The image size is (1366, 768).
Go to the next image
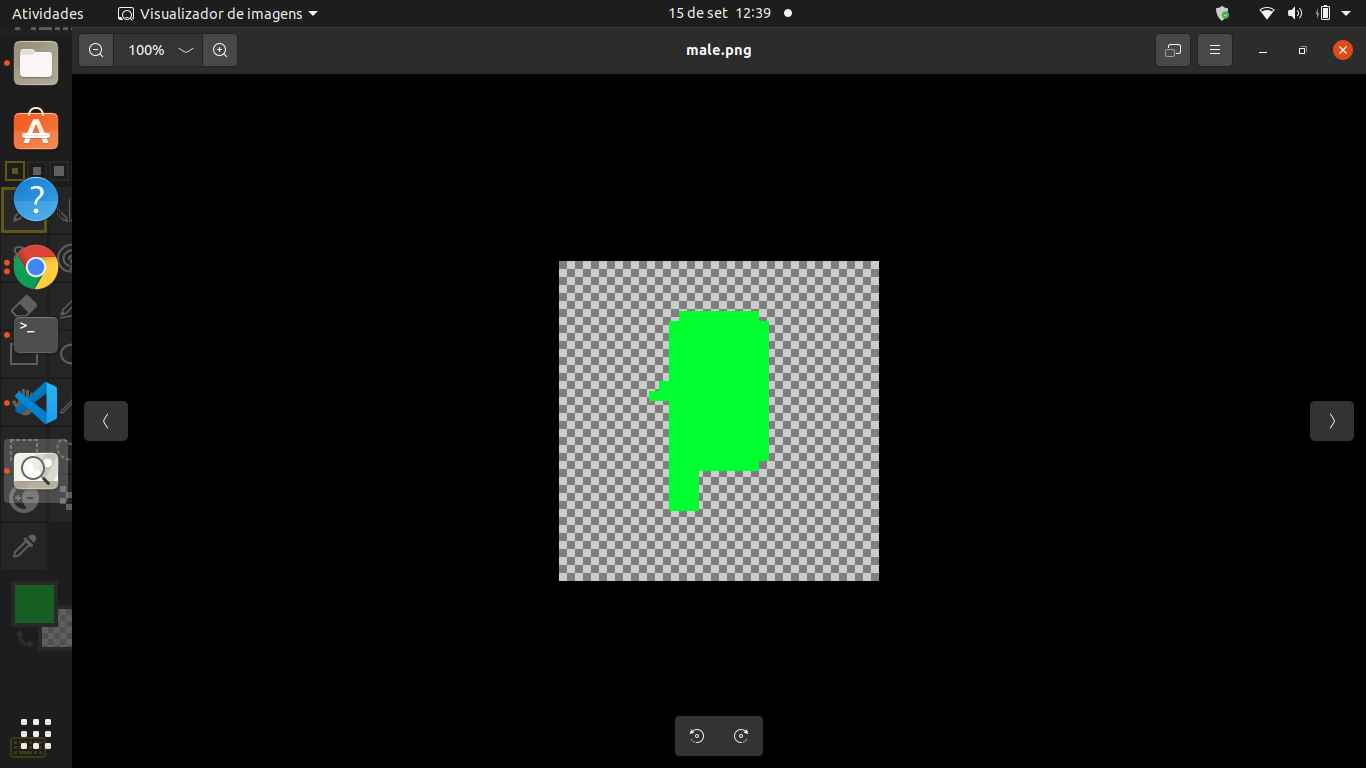coord(1332,421)
